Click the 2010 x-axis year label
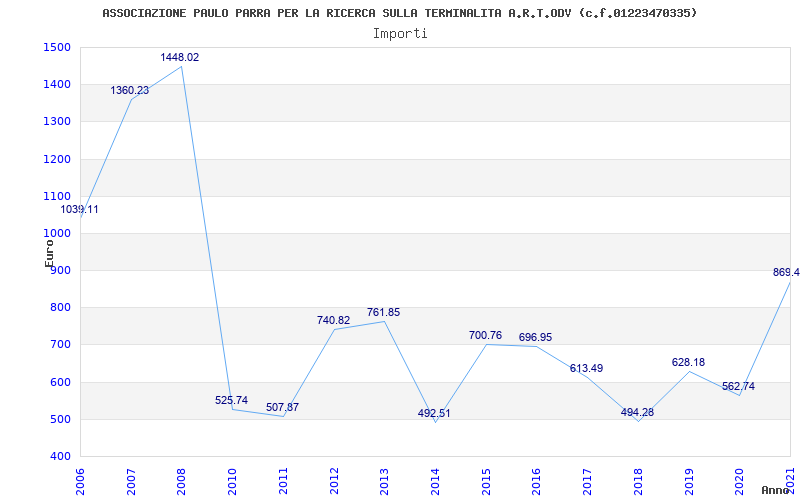 [x=232, y=481]
